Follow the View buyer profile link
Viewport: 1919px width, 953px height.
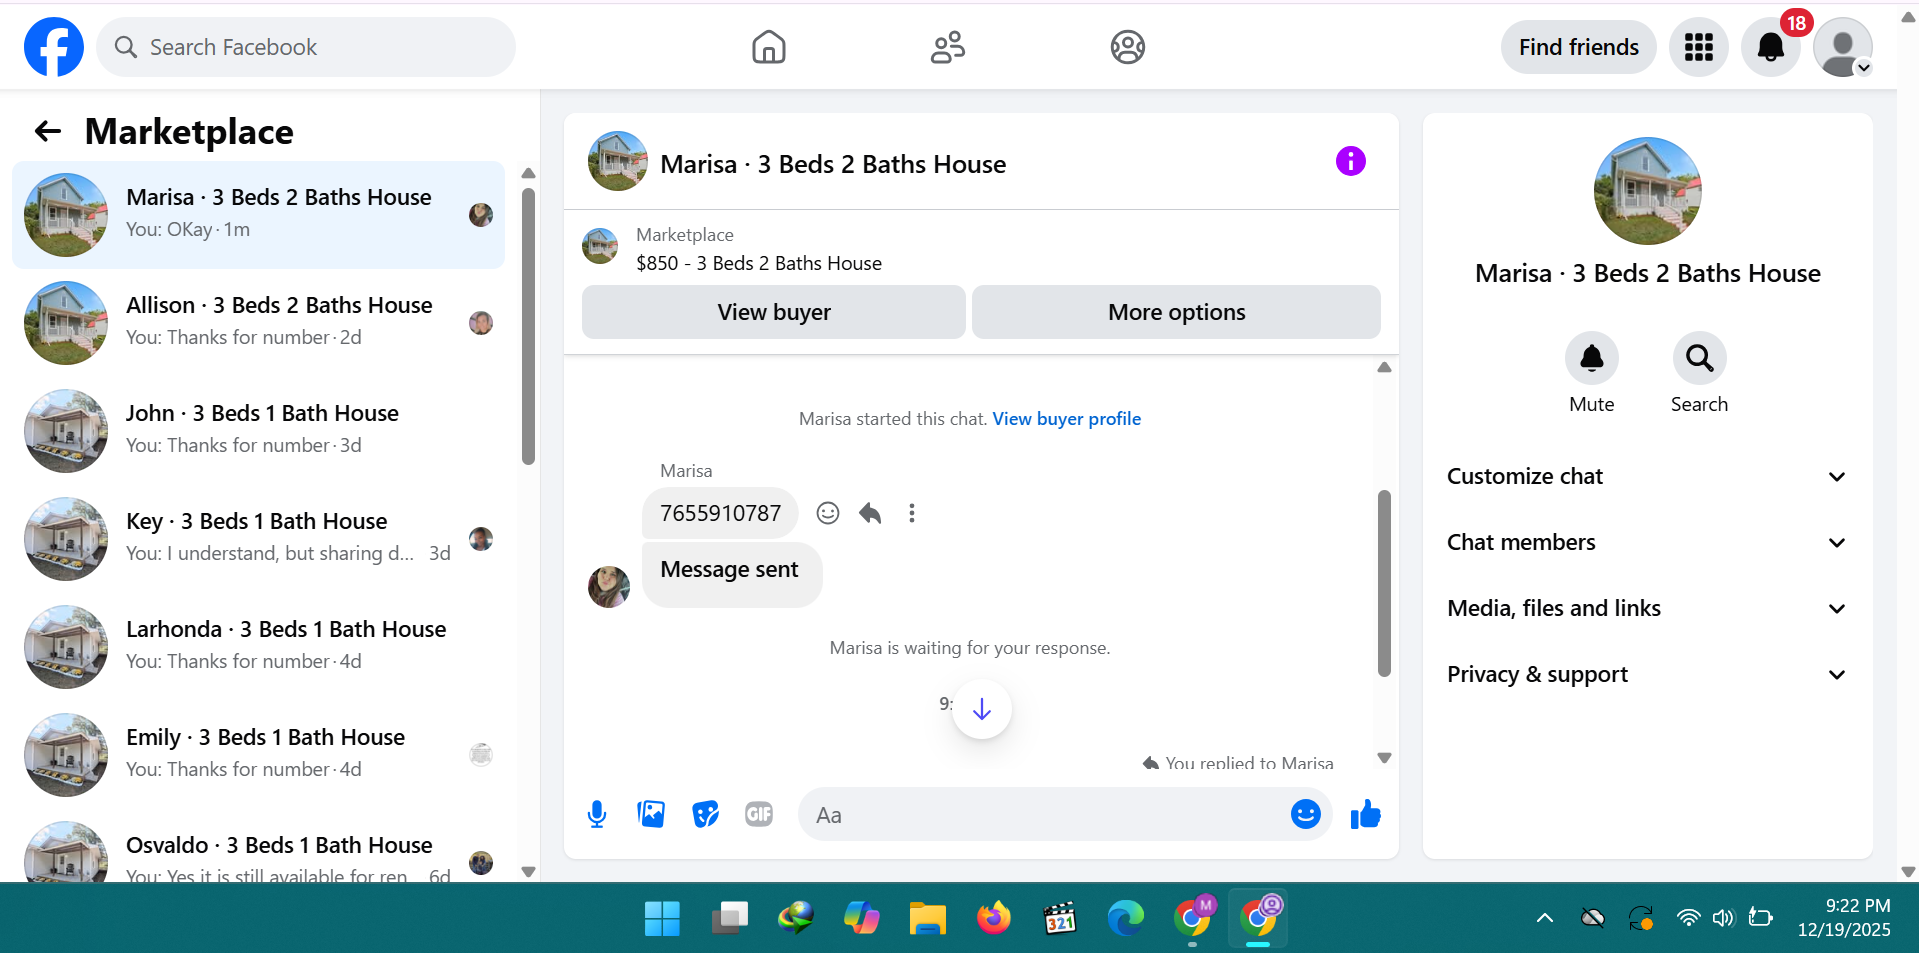pos(1066,419)
